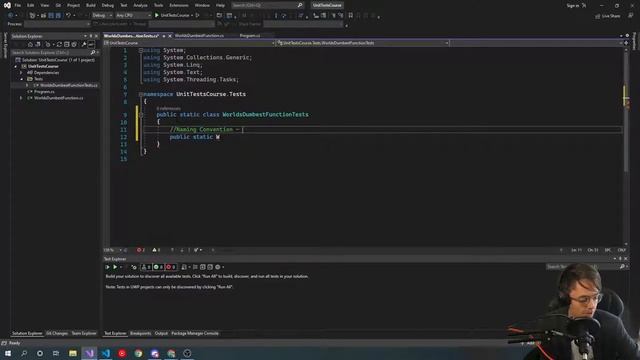
Task: Click Collapse All icon in Solution Explorer
Action: click(x=67, y=44)
